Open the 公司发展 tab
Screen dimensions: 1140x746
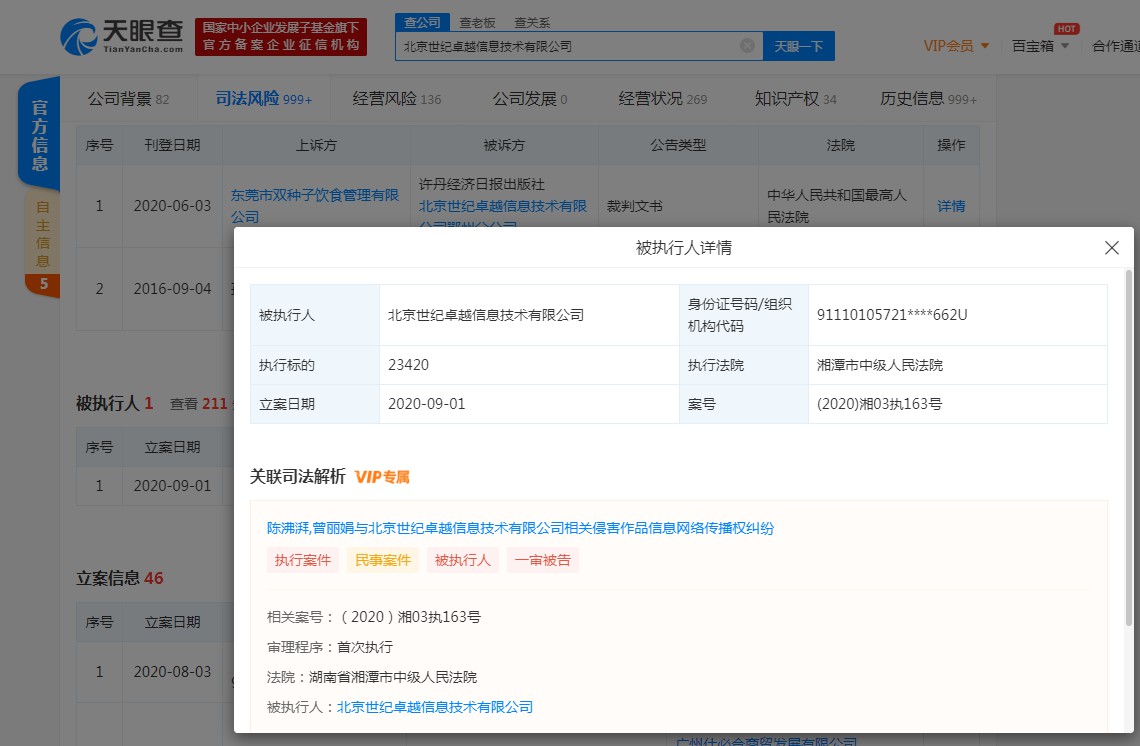529,99
